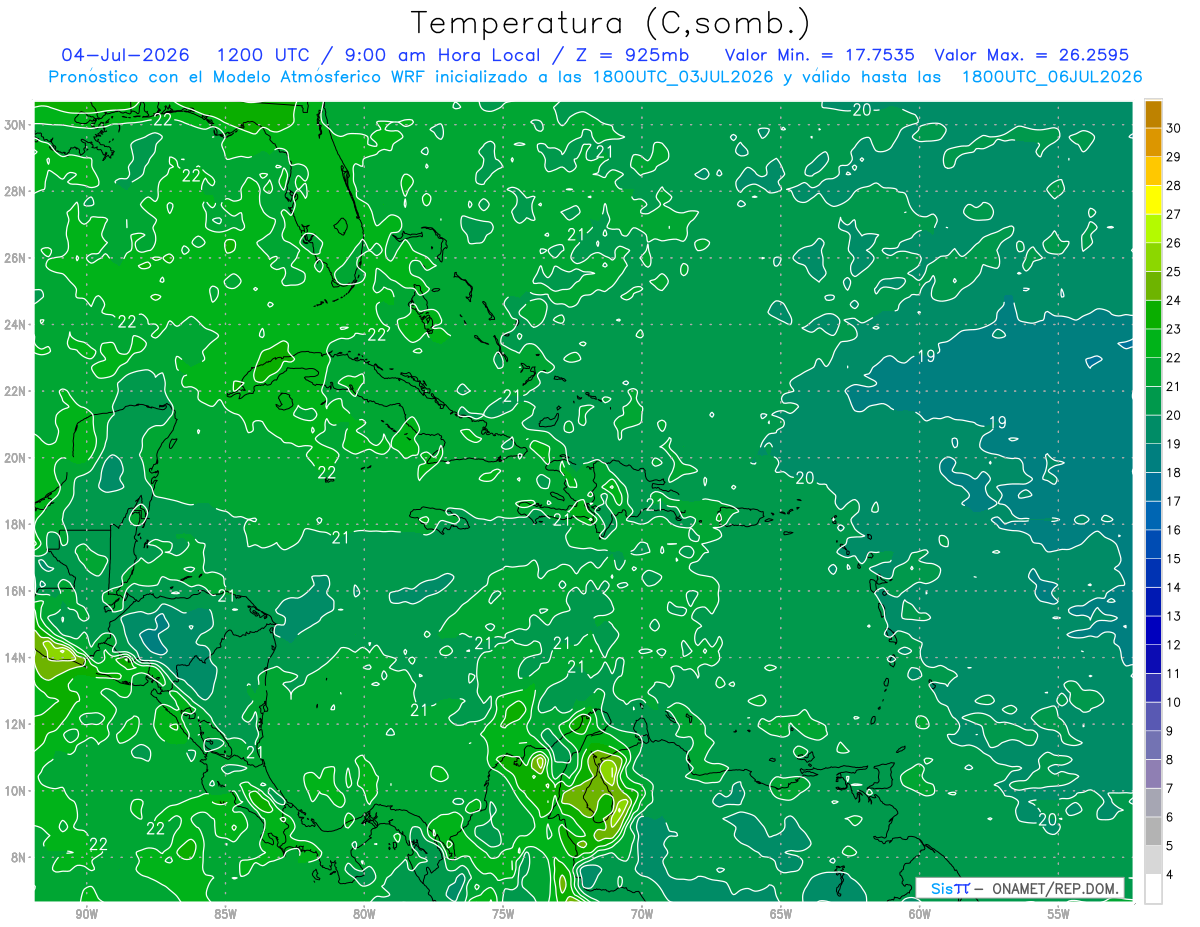1200x927 pixels.
Task: Click the teal swatch between 18 and 19
Action: 1153,458
